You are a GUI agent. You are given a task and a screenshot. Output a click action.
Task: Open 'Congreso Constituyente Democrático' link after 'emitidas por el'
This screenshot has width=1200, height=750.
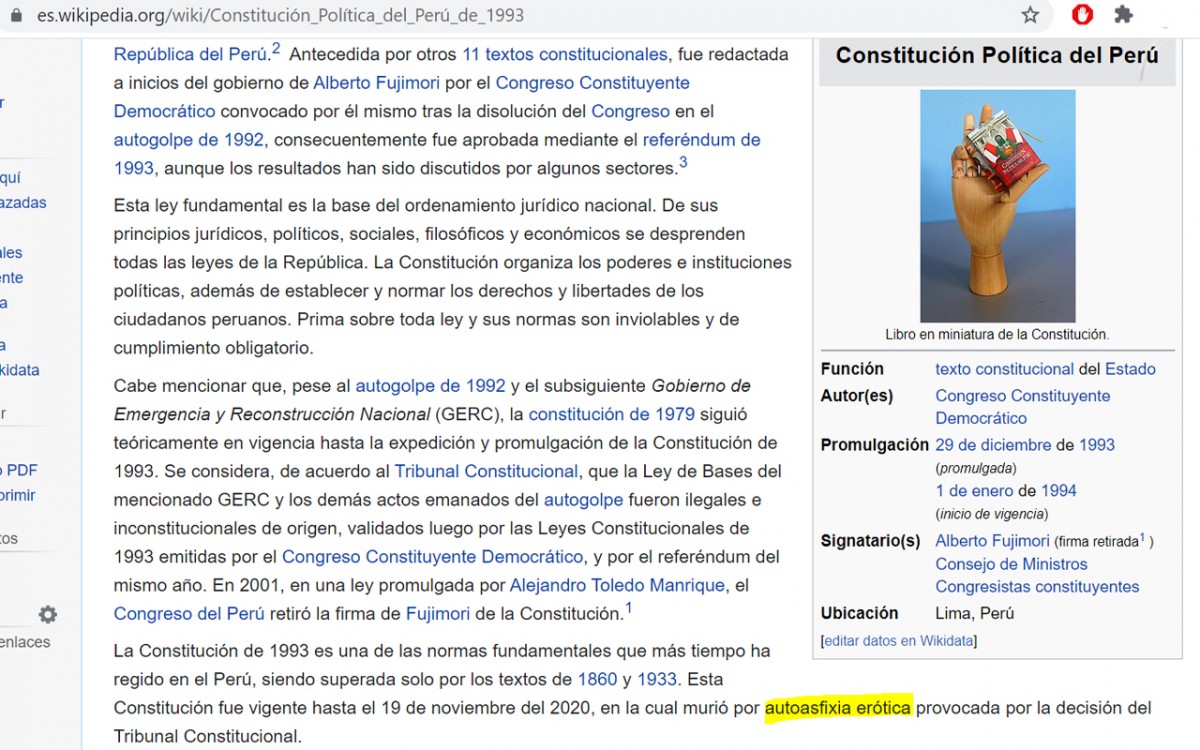(x=432, y=556)
